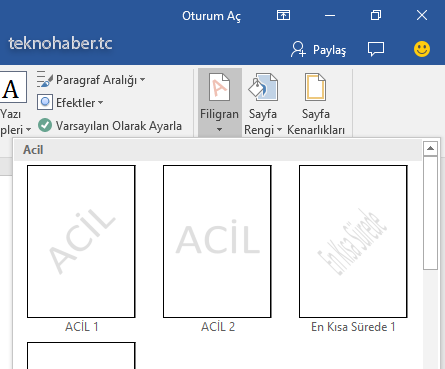The width and height of the screenshot is (445, 369).
Task: Select En Kısa Sürede 1 watermark
Action: 353,241
